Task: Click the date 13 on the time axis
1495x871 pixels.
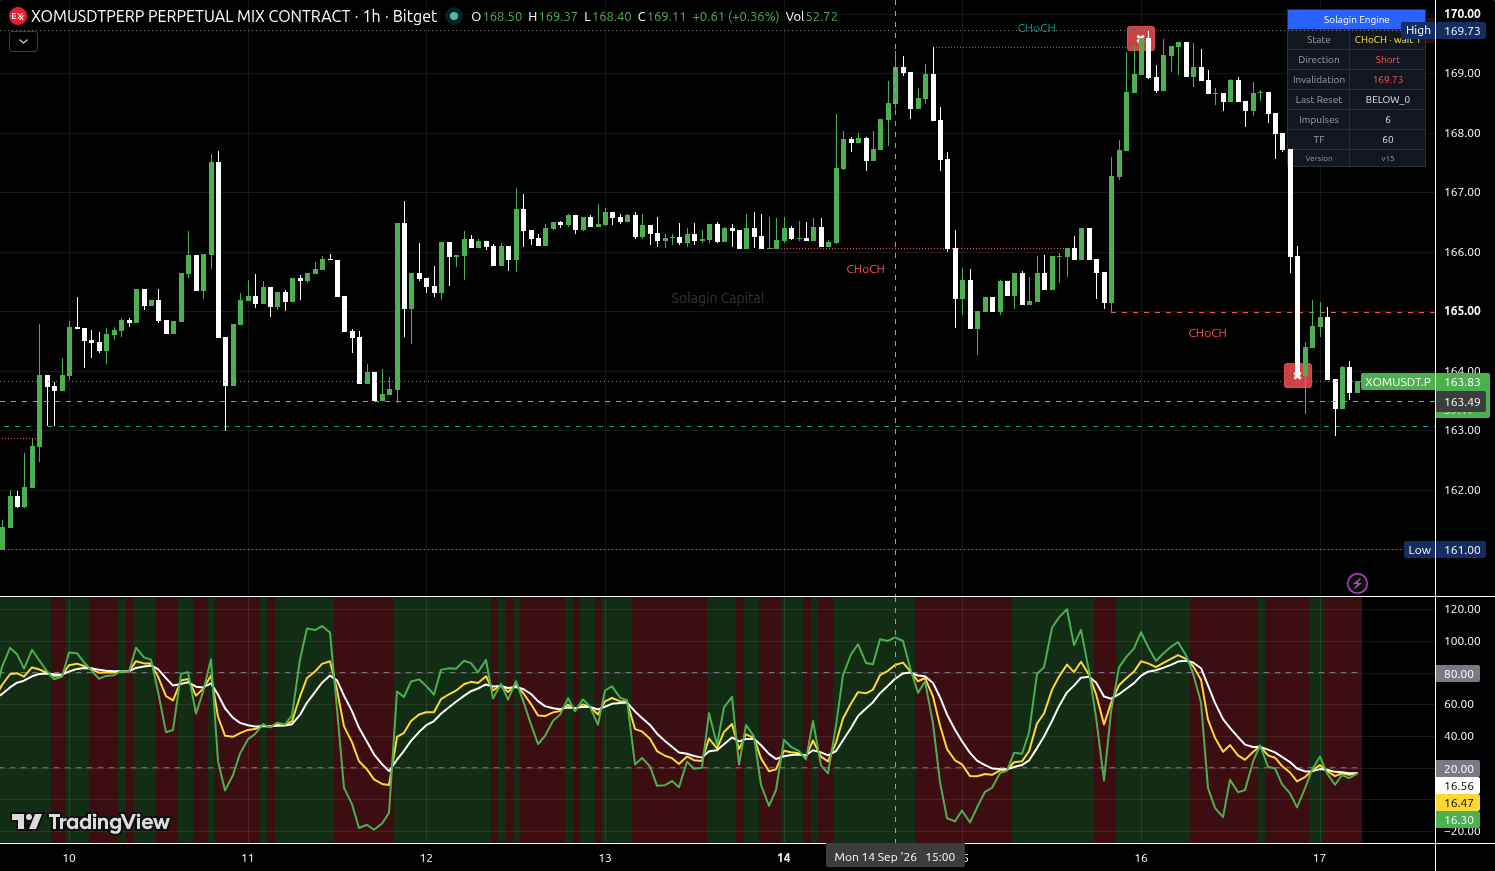Action: [x=605, y=858]
